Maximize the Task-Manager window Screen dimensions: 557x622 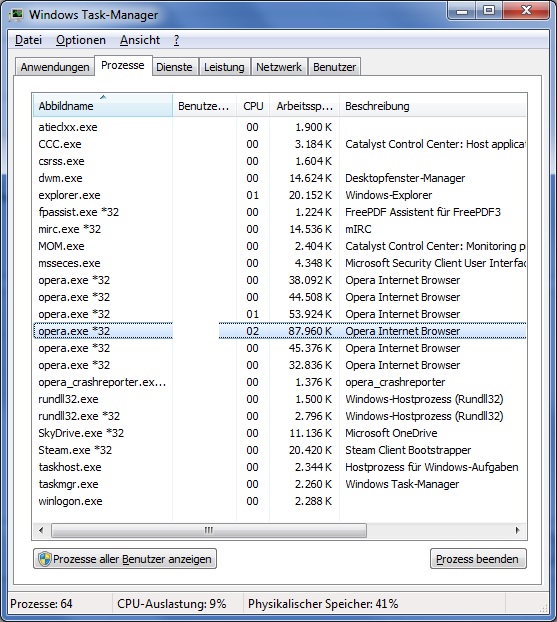coord(489,11)
